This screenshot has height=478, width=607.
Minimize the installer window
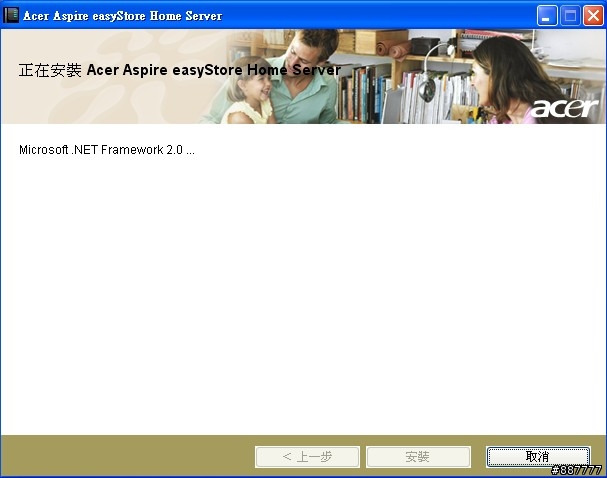pyautogui.click(x=547, y=16)
